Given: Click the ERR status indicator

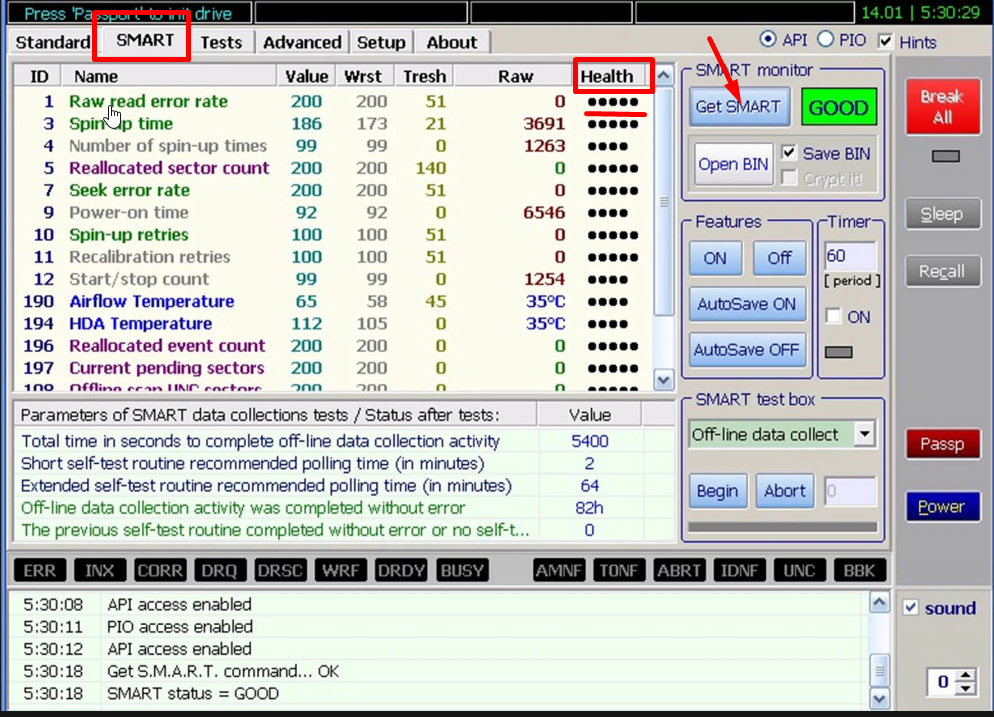Looking at the screenshot, I should 40,570.
